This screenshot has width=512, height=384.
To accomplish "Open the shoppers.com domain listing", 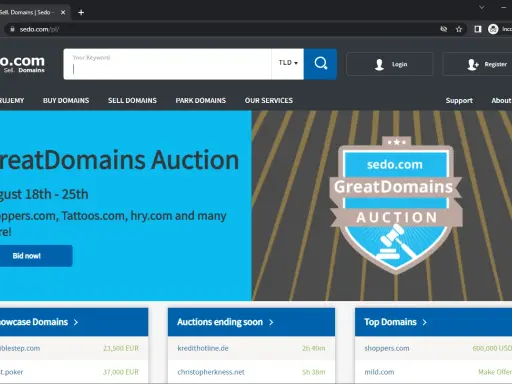I will [x=387, y=348].
